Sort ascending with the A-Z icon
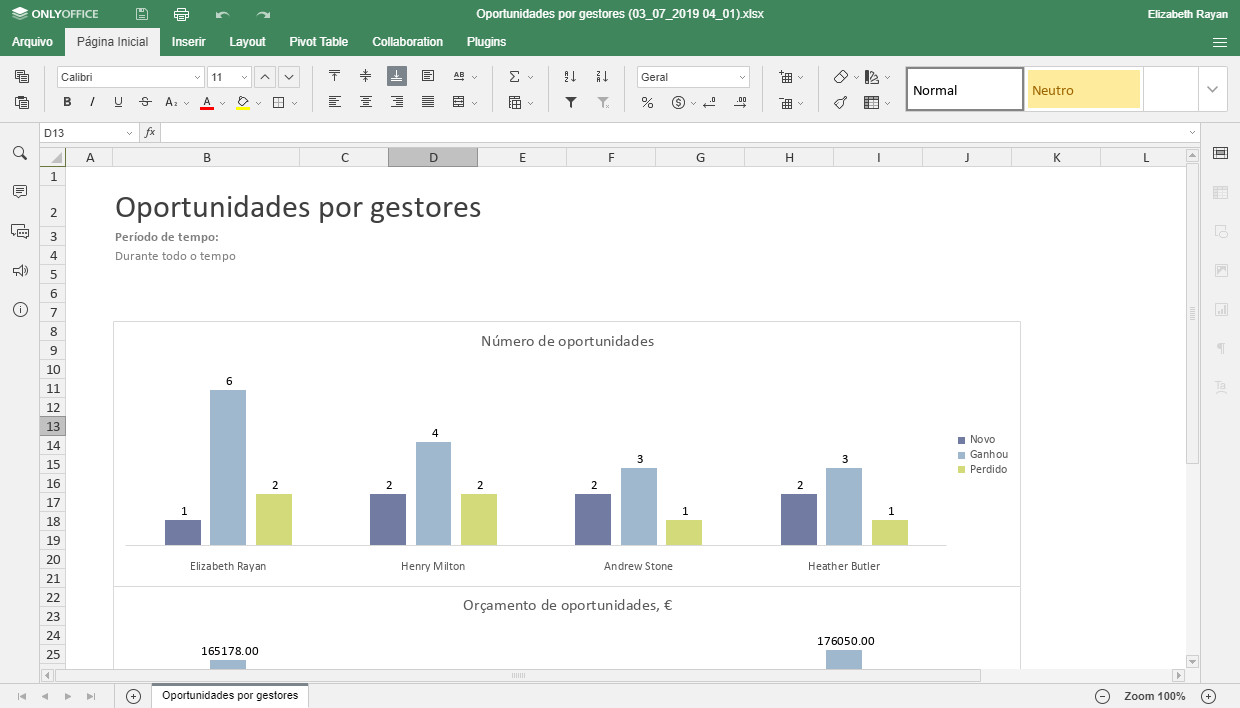 pyautogui.click(x=570, y=77)
